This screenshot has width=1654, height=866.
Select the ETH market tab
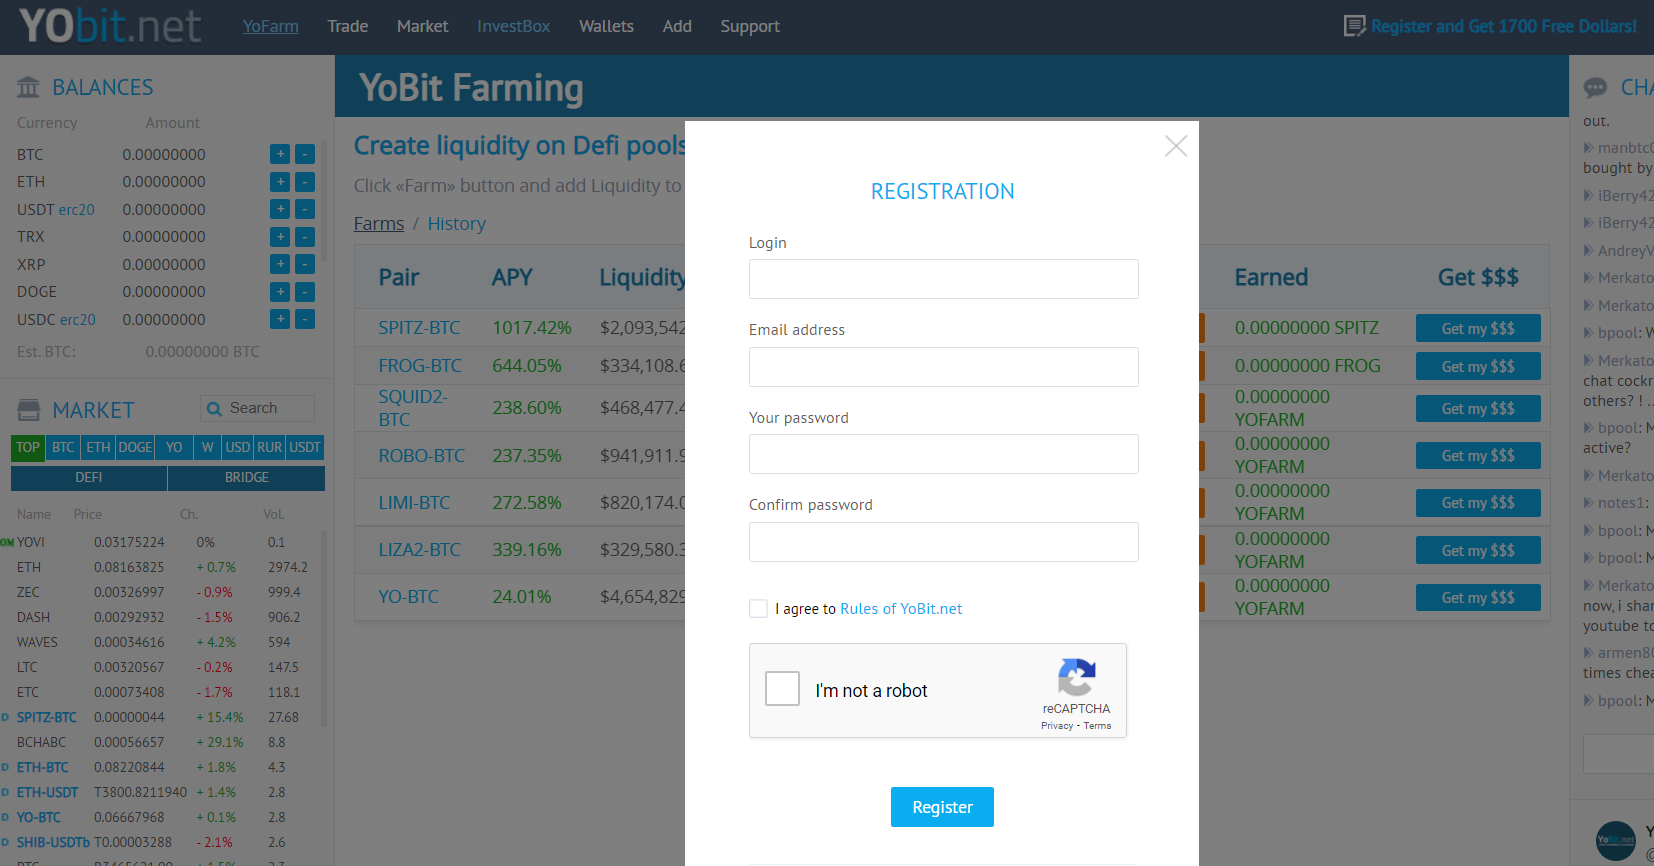98,447
